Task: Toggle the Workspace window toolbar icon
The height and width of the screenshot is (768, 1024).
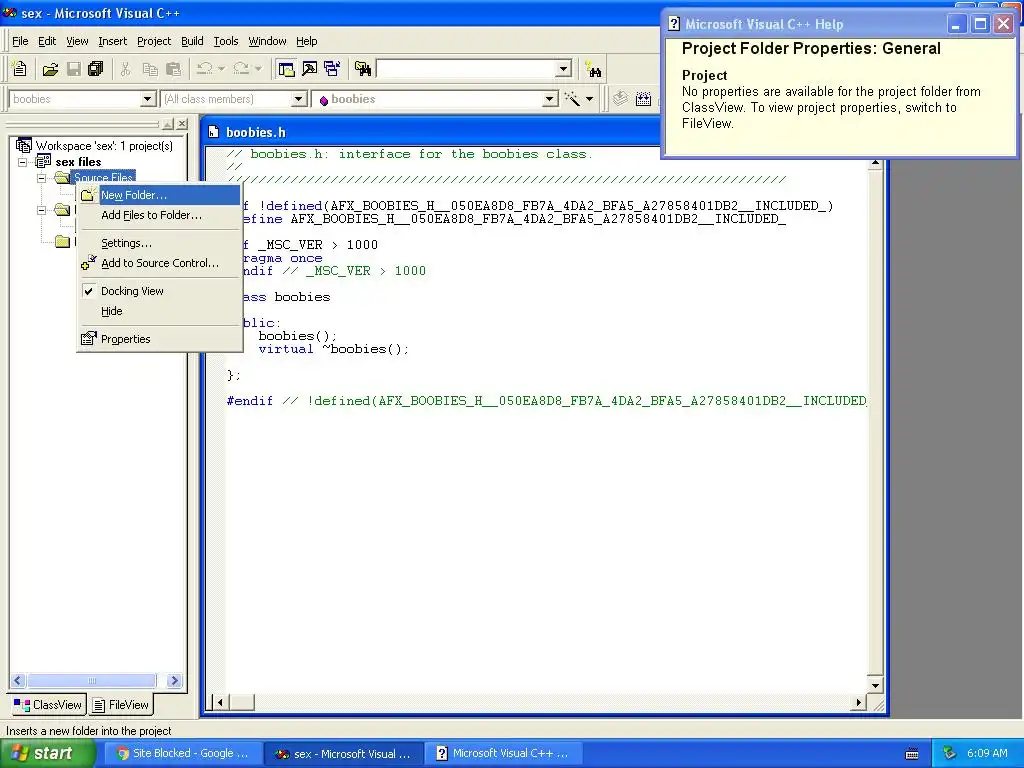Action: pyautogui.click(x=286, y=69)
